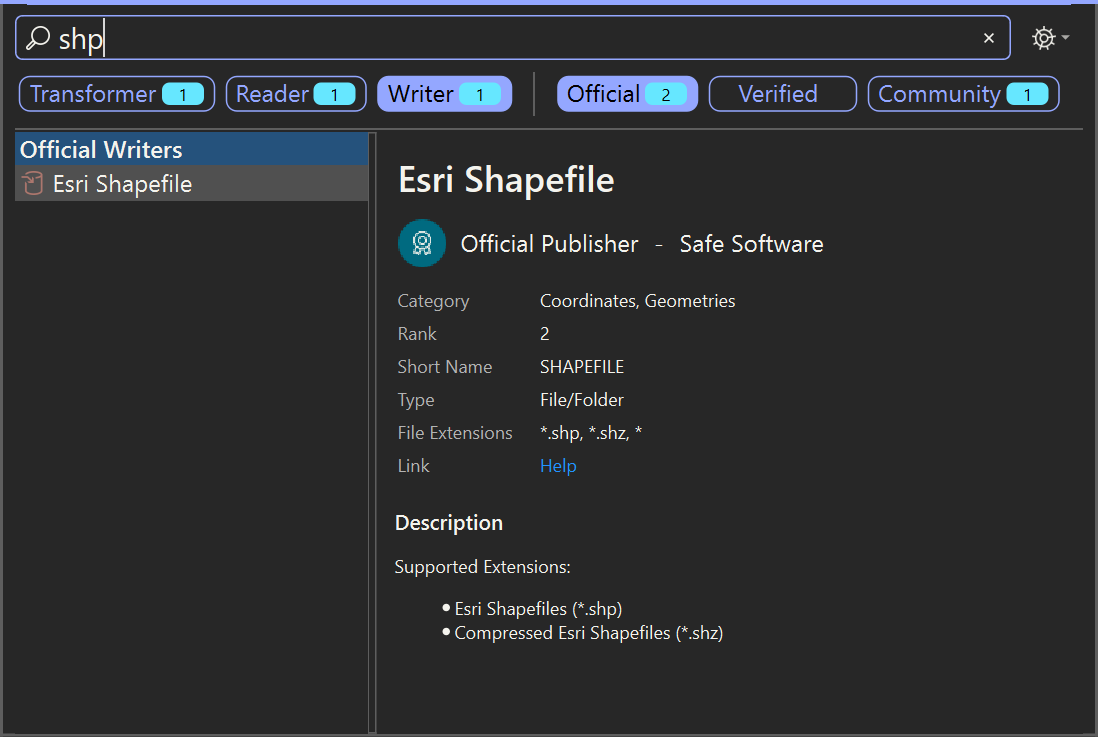Click the 'Link' field label
The width and height of the screenshot is (1098, 737).
[x=414, y=466]
